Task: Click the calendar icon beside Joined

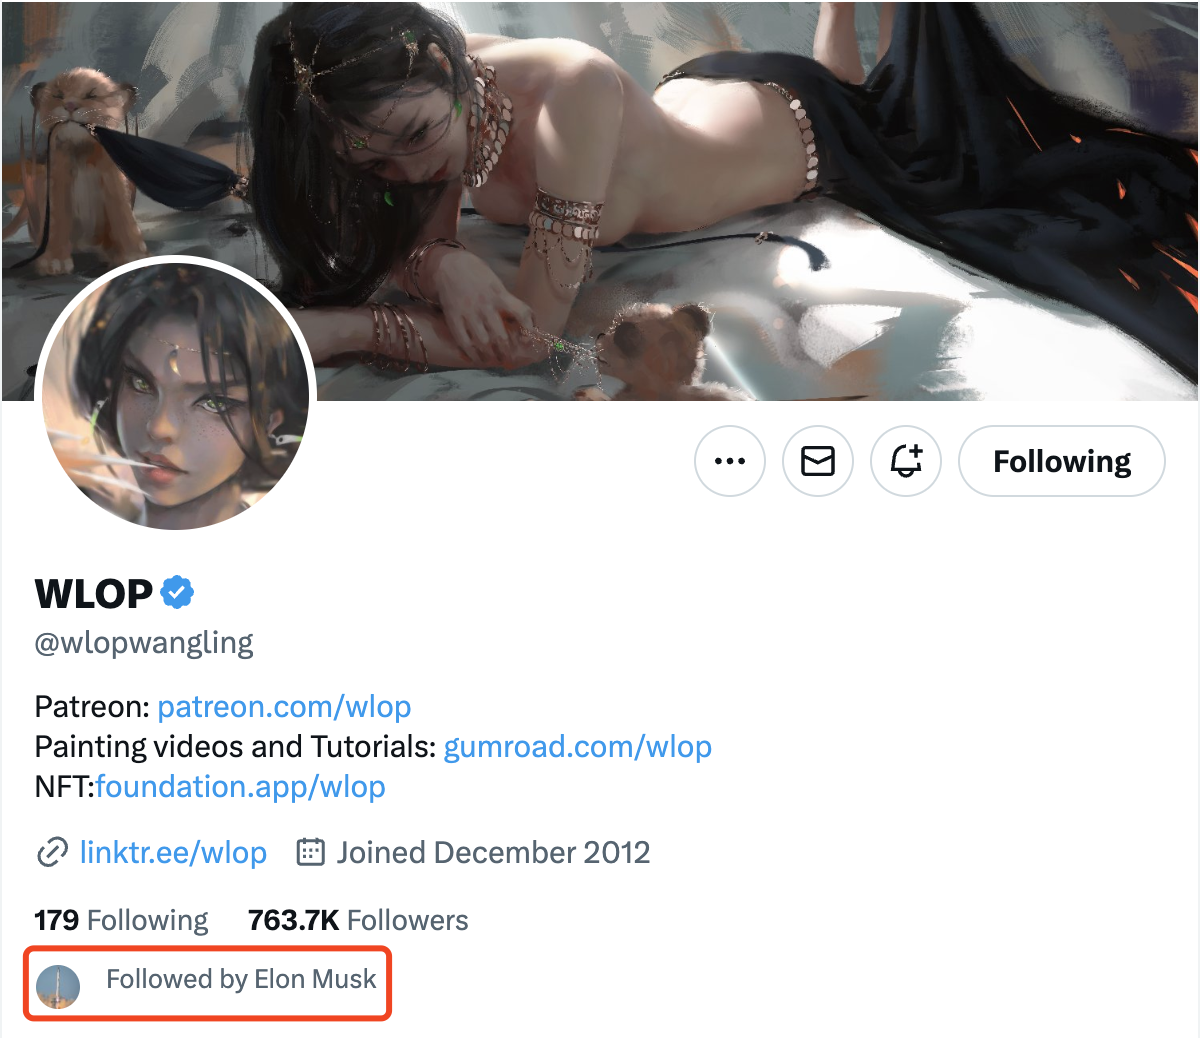Action: pyautogui.click(x=311, y=853)
